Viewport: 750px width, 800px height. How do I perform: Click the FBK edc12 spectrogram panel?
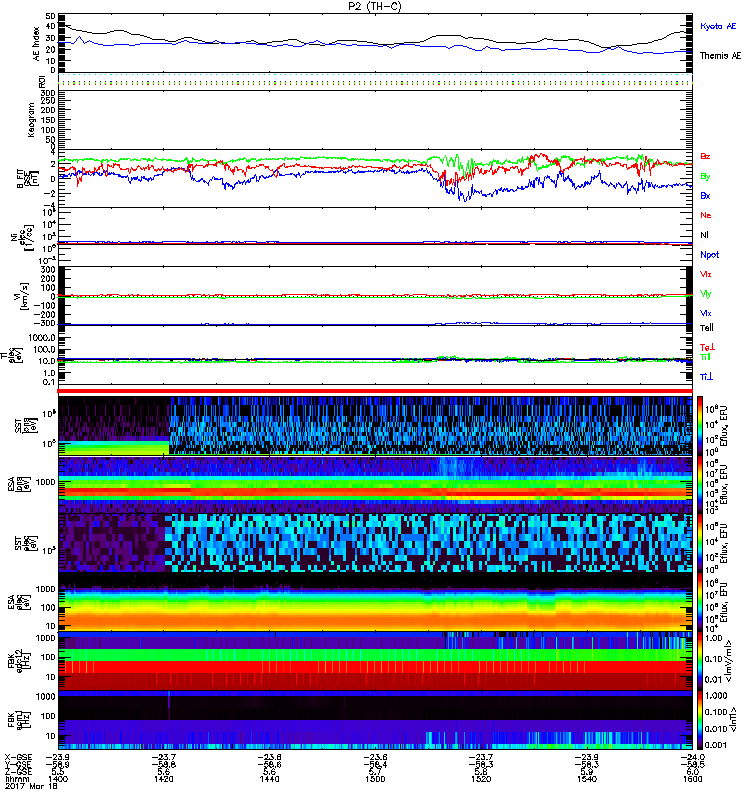[375, 661]
